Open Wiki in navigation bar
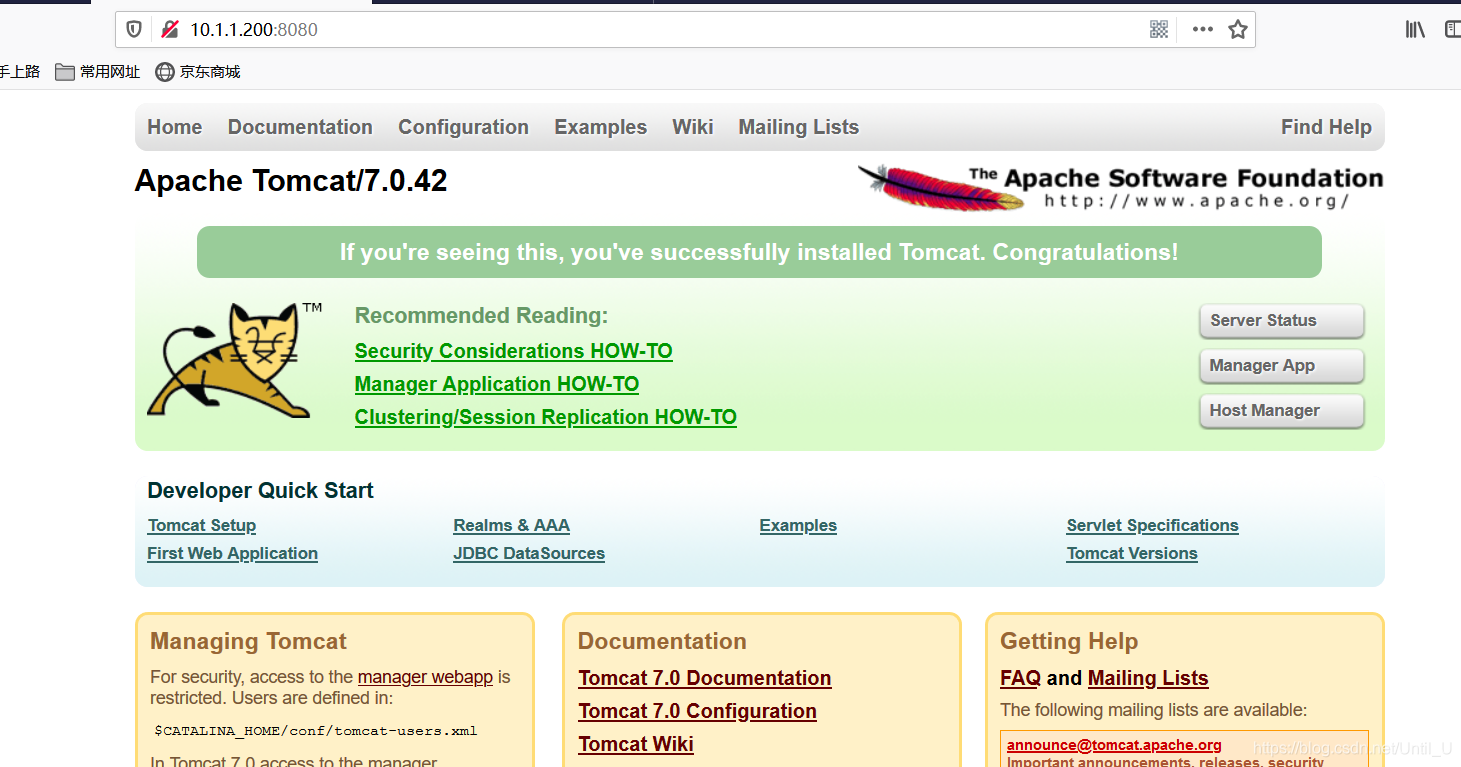The image size is (1461, 767). pos(693,127)
